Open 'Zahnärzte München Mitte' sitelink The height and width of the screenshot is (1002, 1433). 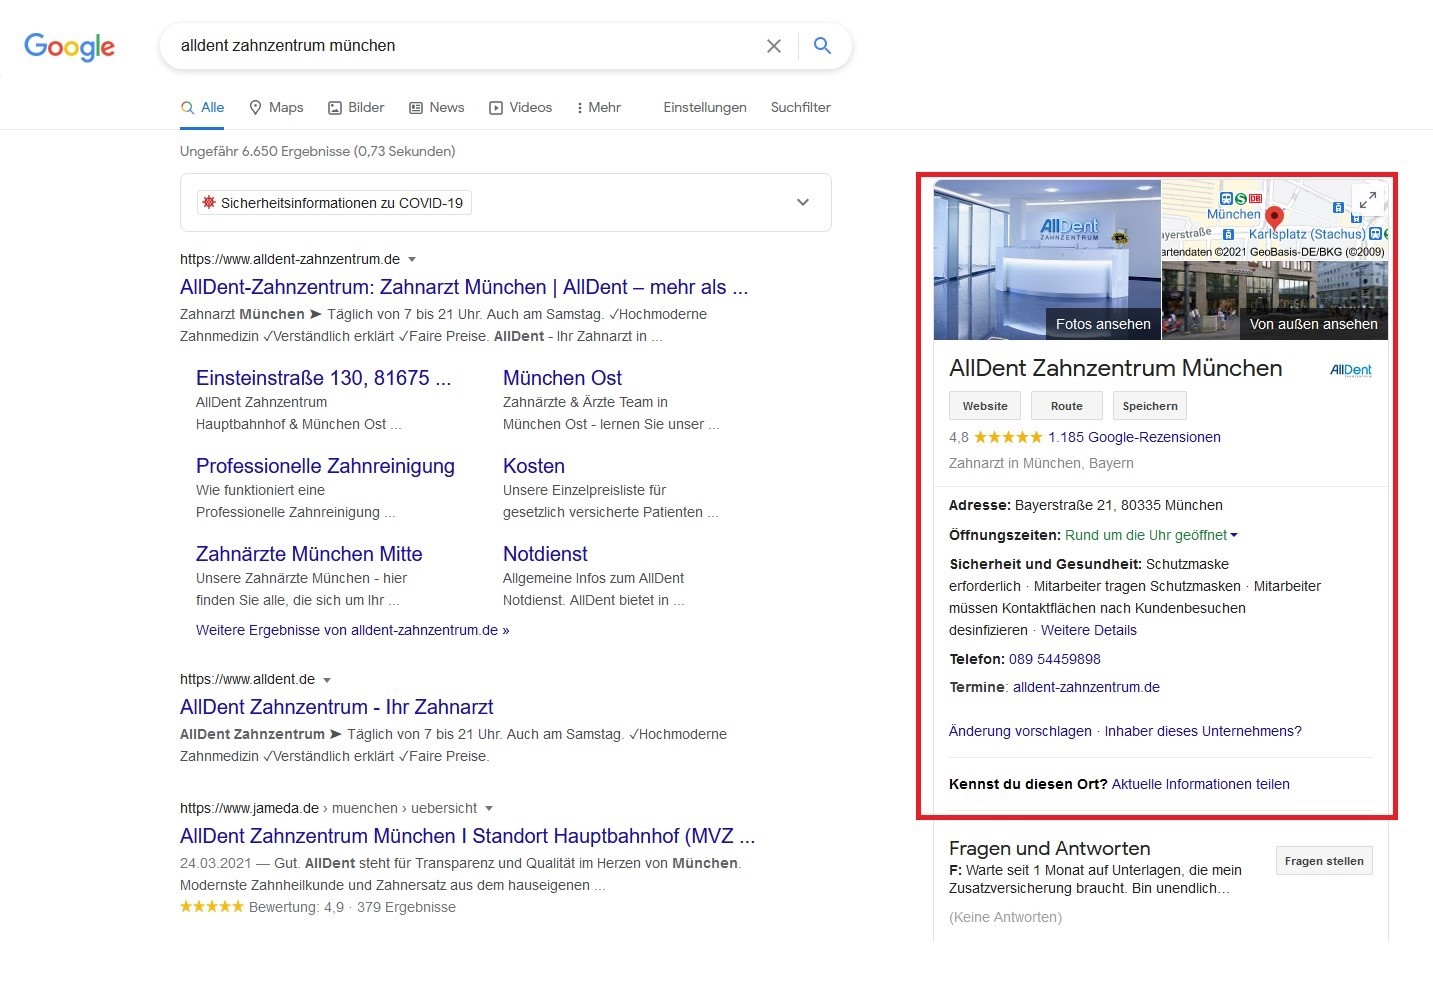(309, 554)
